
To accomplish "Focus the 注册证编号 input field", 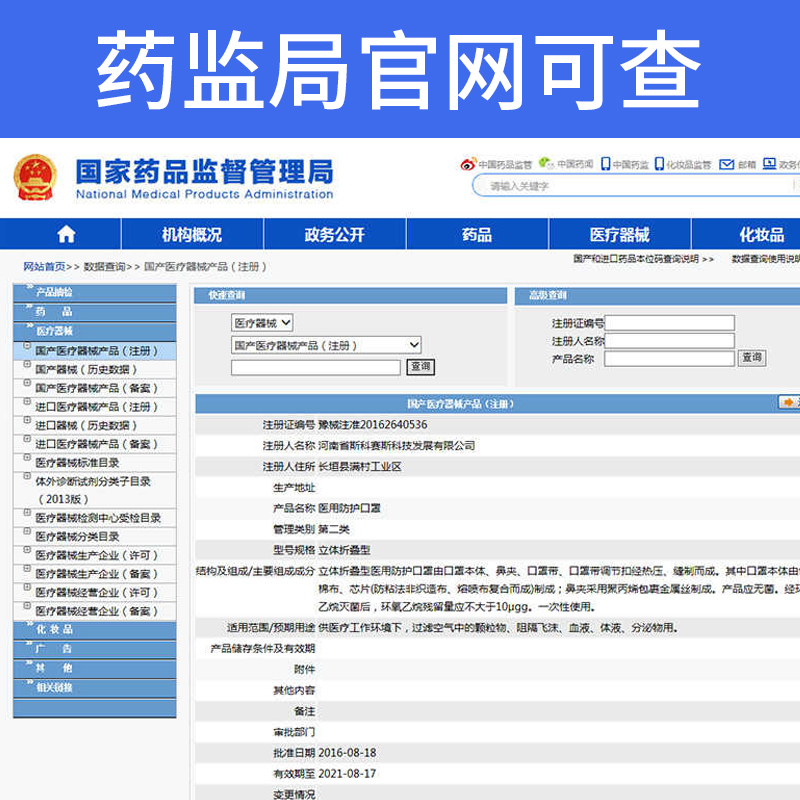I will point(669,323).
